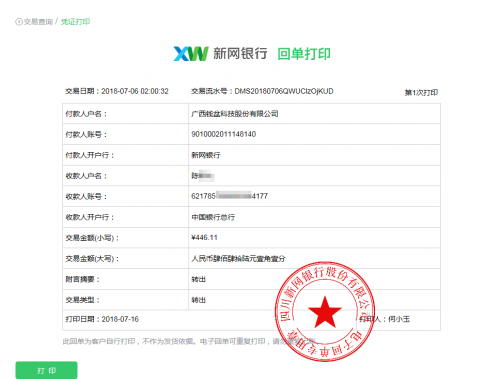Image resolution: width=500 pixels, height=379 pixels.
Task: Click the XW bank logo icon
Action: click(191, 54)
